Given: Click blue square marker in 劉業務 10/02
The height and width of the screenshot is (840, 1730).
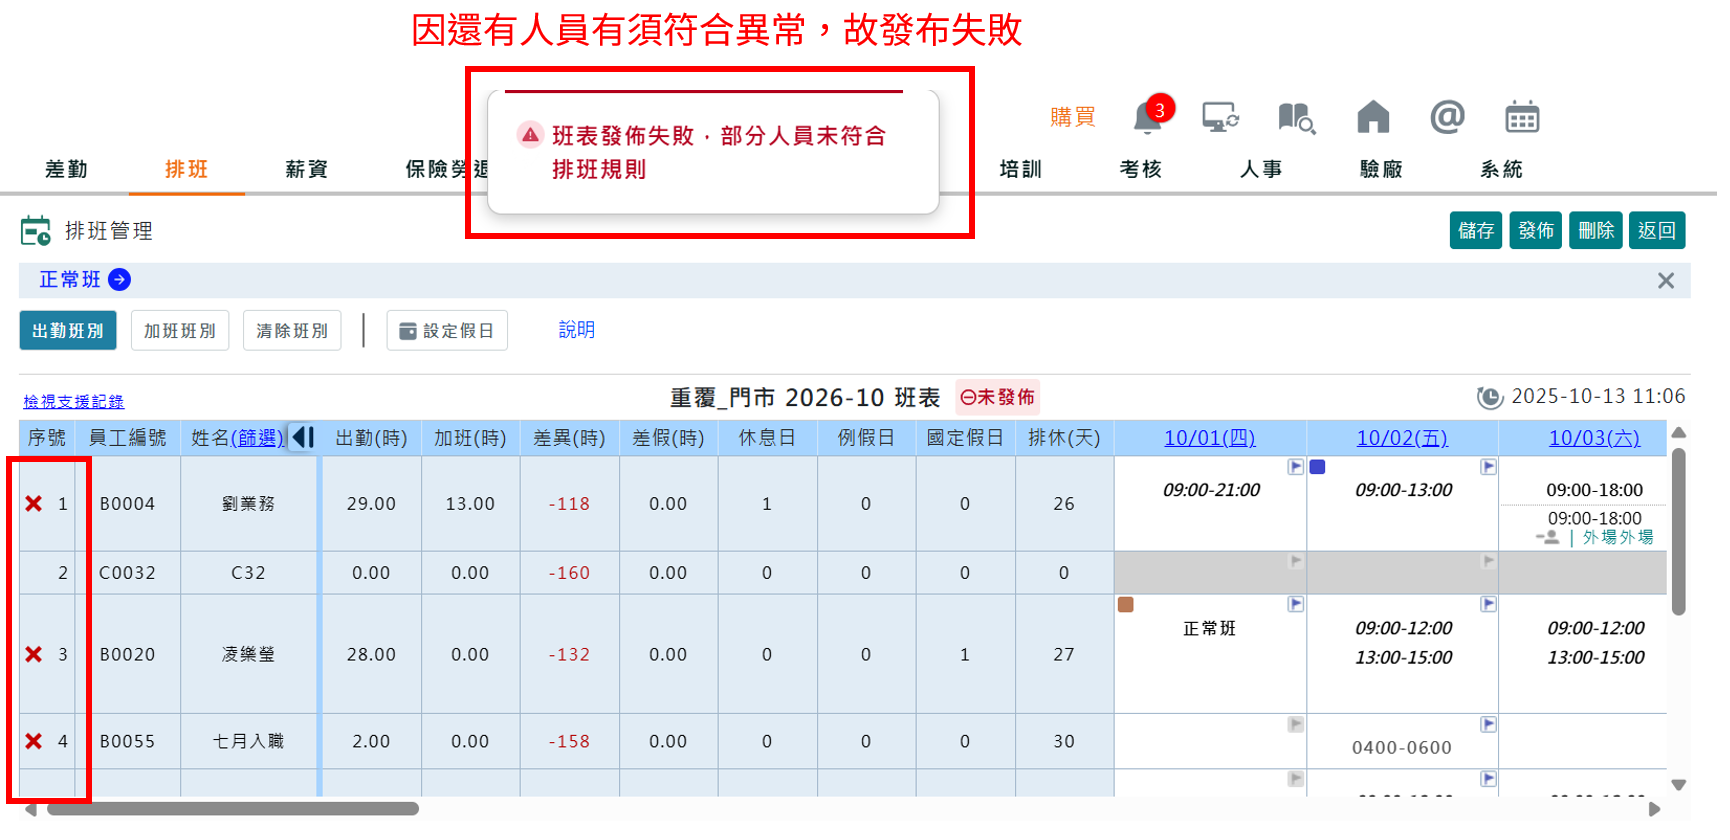Looking at the screenshot, I should coord(1318,467).
